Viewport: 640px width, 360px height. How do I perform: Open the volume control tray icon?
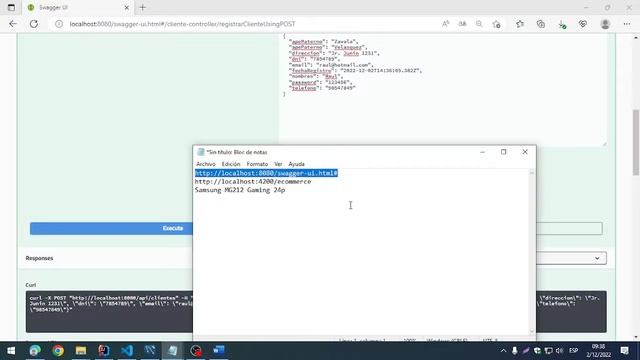point(559,351)
